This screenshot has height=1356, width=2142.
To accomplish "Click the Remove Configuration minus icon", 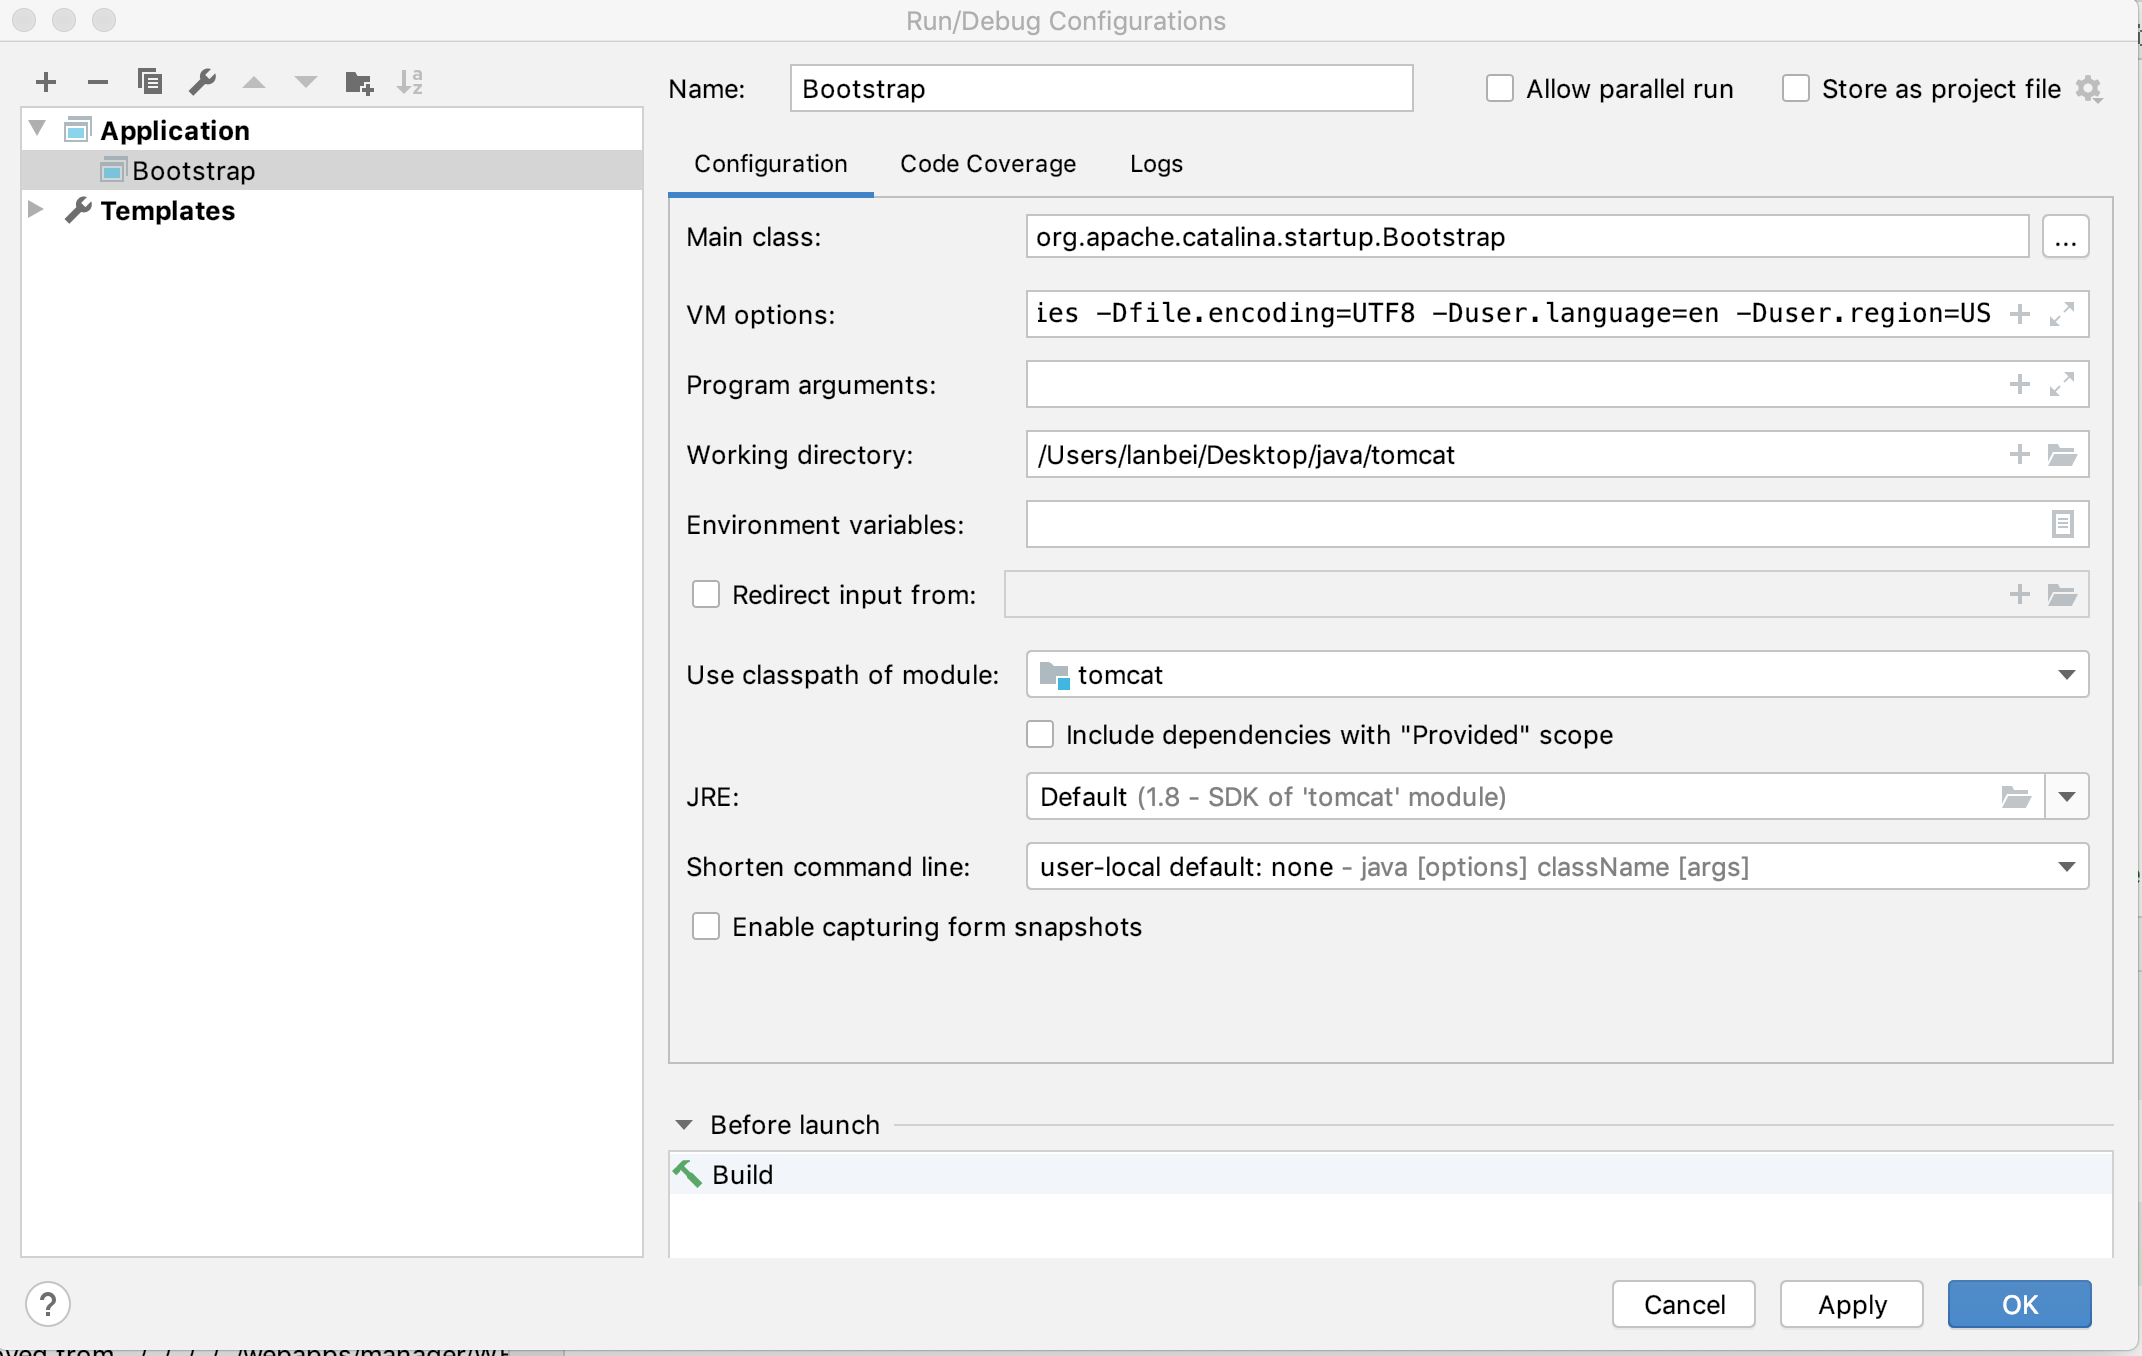I will click(98, 82).
